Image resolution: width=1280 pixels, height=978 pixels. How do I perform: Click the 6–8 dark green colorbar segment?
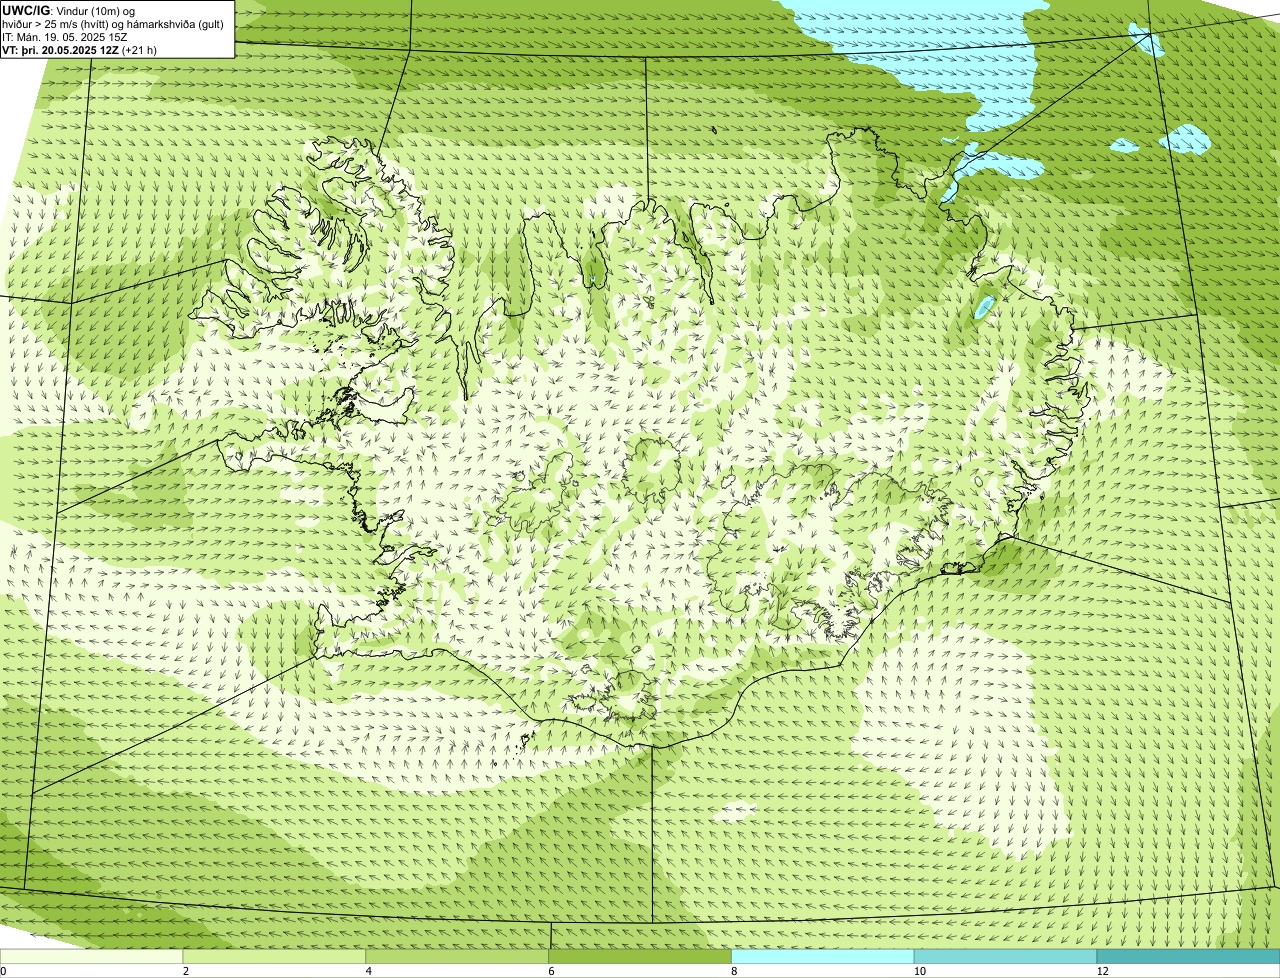coord(641,956)
